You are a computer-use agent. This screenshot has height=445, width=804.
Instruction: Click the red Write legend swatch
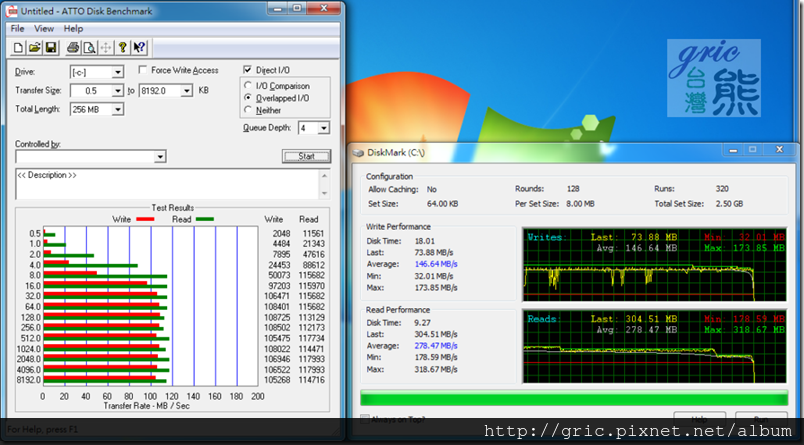tap(146, 219)
